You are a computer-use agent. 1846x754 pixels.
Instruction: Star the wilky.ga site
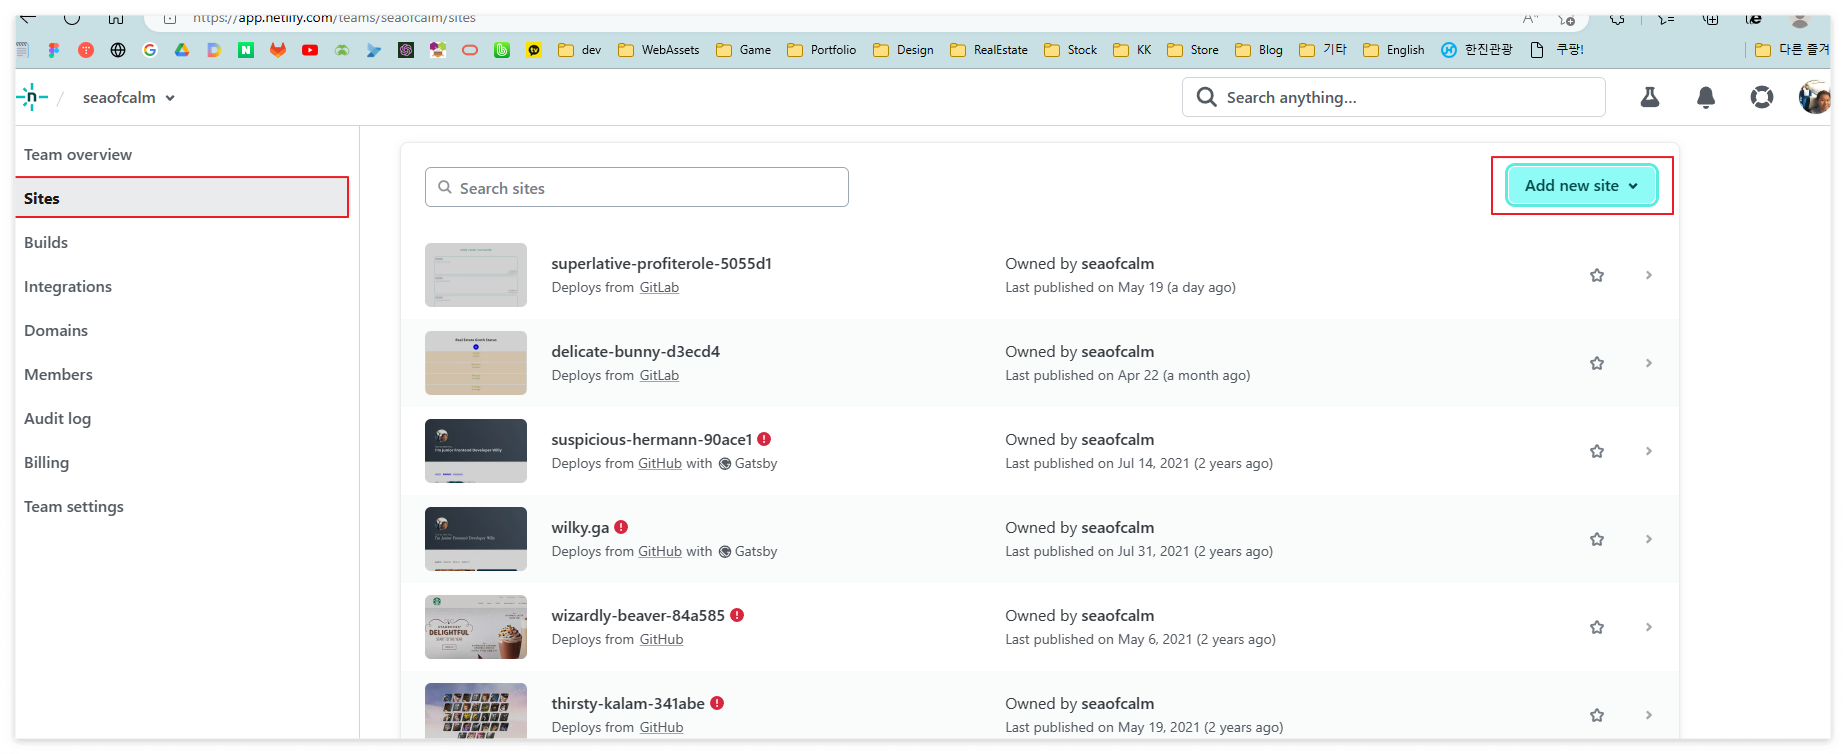point(1597,539)
